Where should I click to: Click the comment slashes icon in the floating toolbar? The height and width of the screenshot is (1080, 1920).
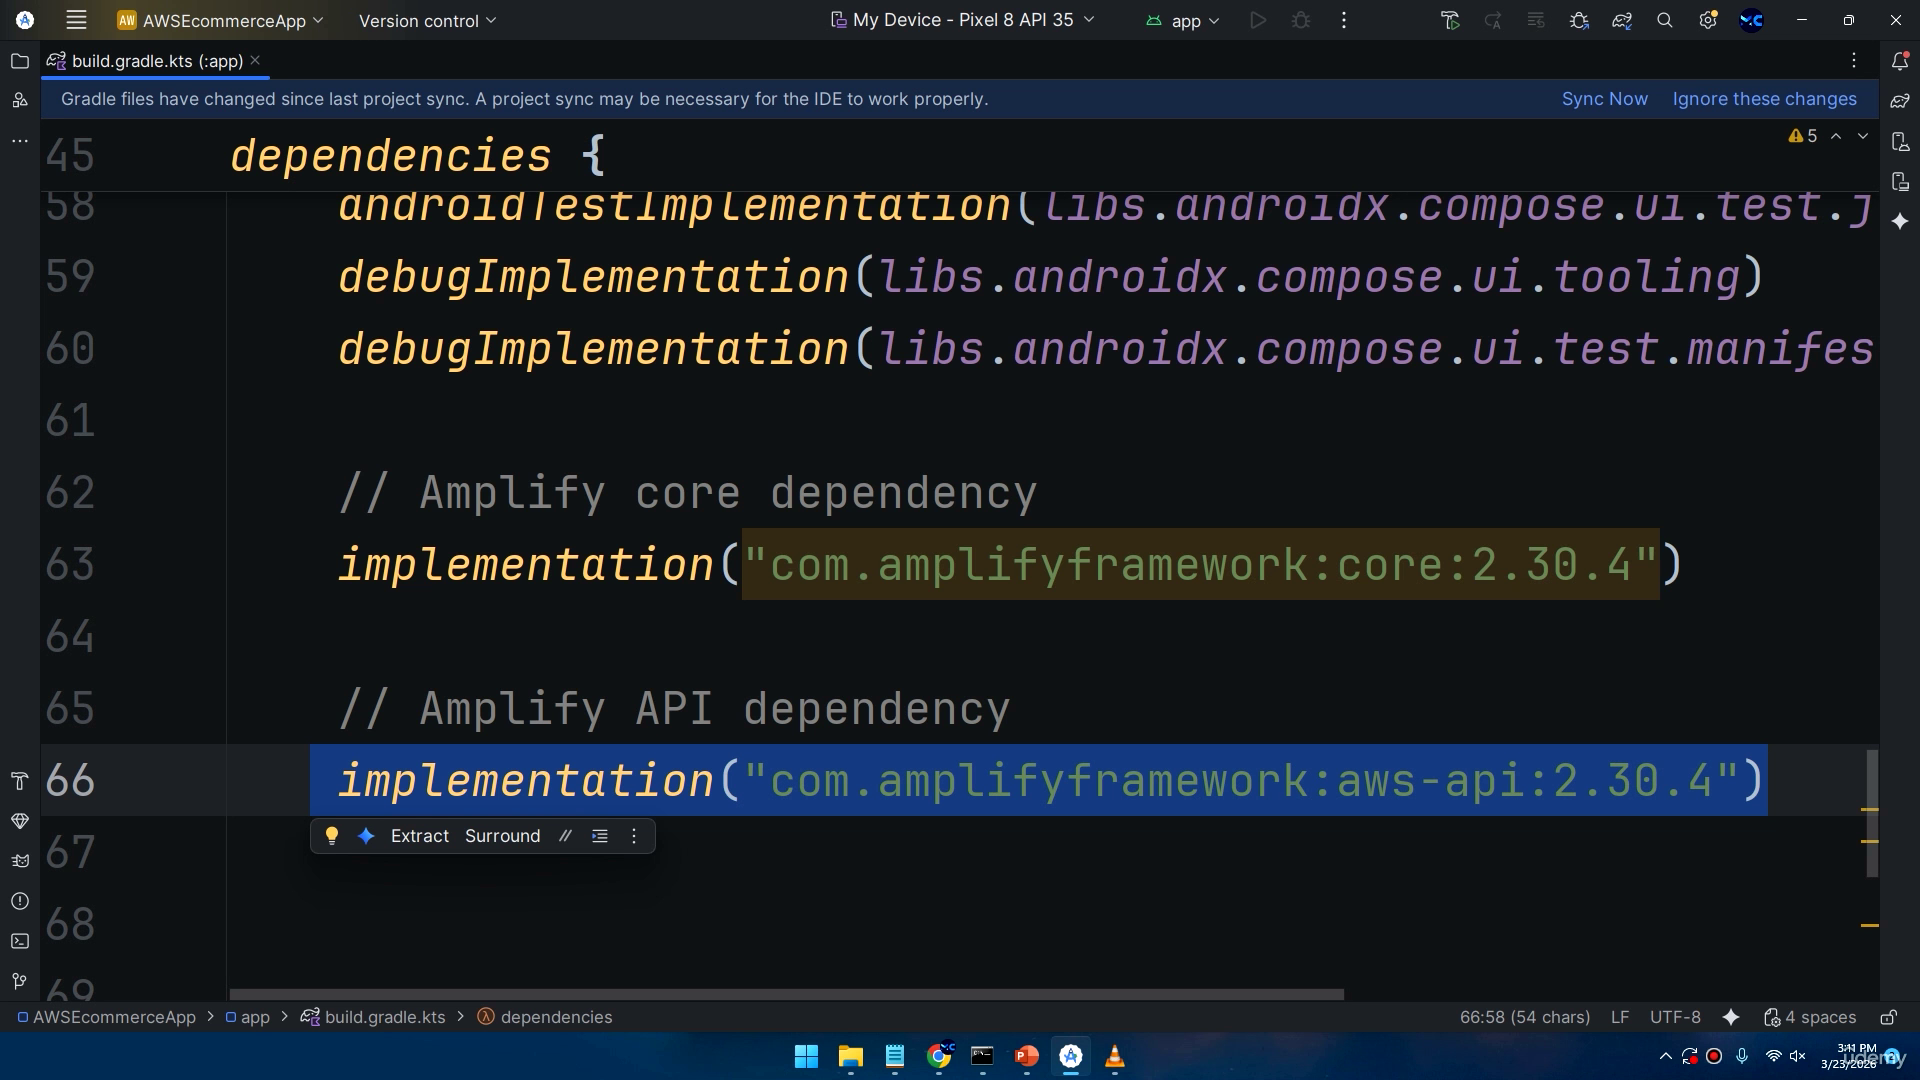click(566, 836)
